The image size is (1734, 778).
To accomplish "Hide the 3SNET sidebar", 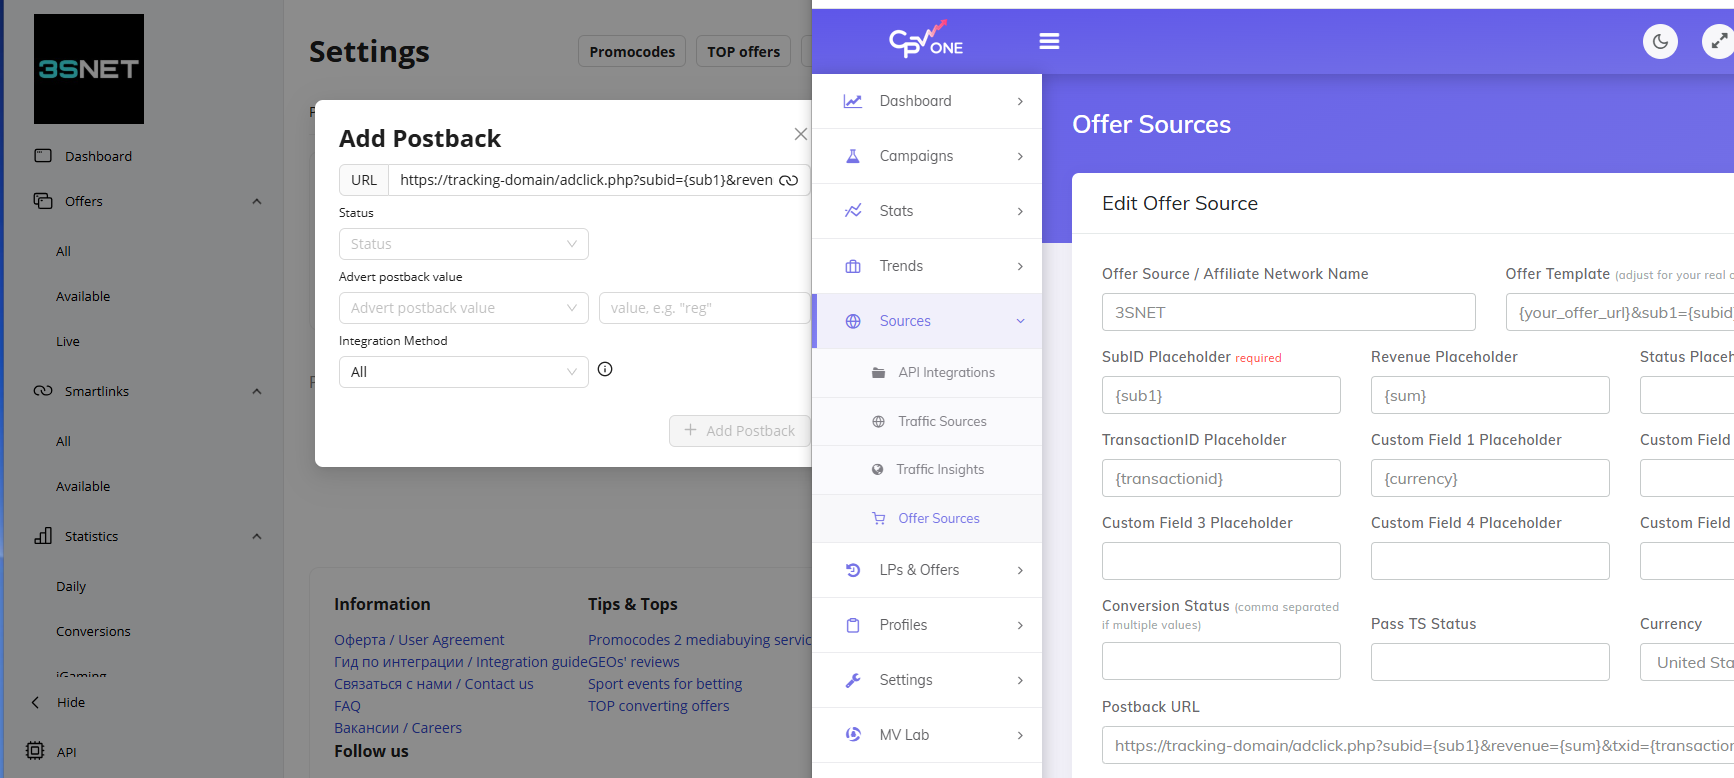I will pos(70,703).
